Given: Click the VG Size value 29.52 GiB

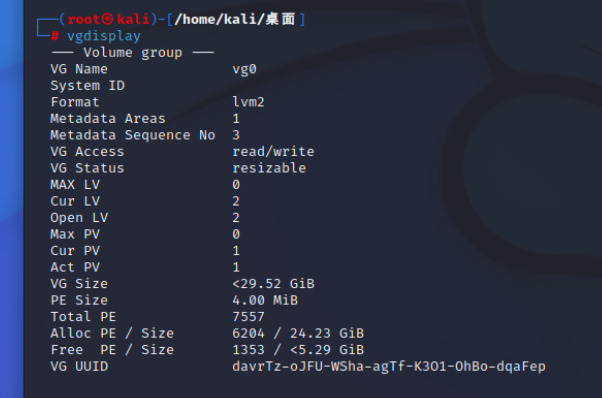Looking at the screenshot, I should pyautogui.click(x=273, y=284).
